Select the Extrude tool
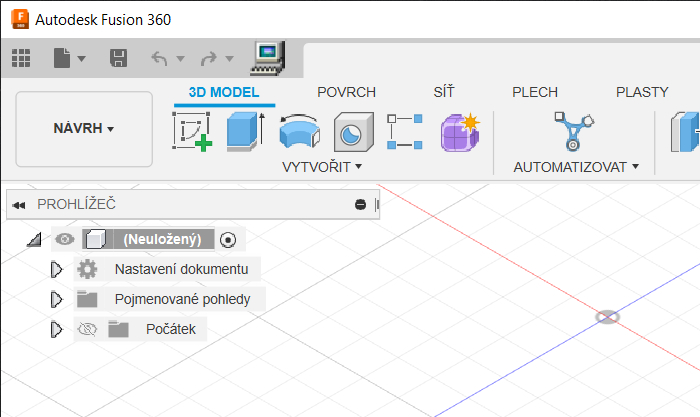Viewport: 700px width, 417px height. pos(244,132)
